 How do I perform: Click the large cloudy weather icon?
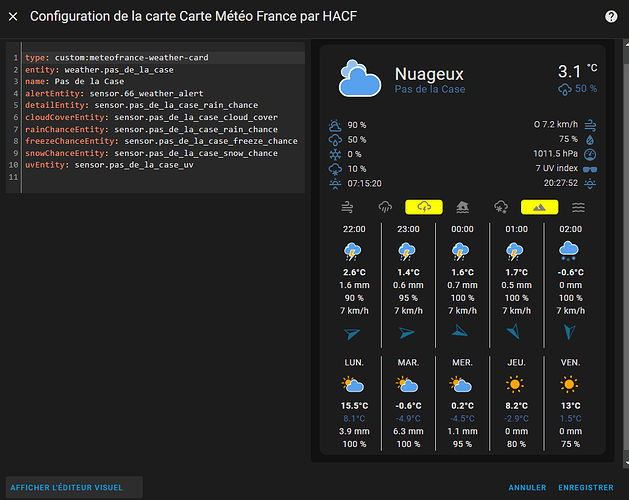click(359, 79)
